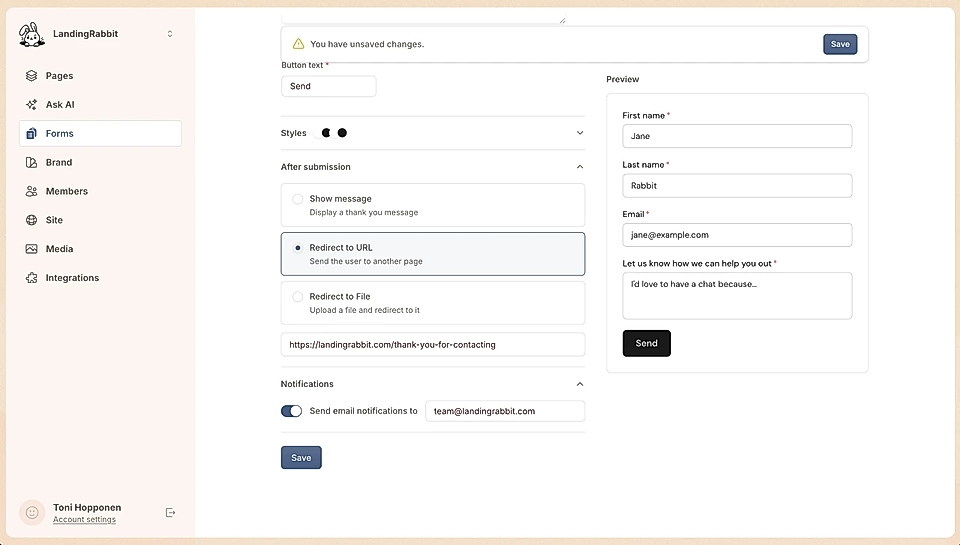Viewport: 960px width, 545px height.
Task: Click the textarea resize handle
Action: 562,20
